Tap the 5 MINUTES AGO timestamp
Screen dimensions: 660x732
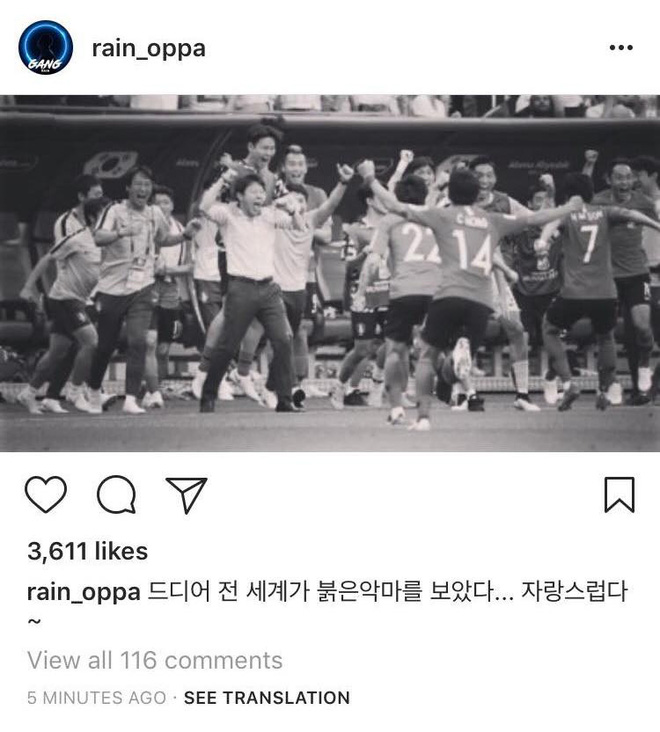[x=97, y=698]
